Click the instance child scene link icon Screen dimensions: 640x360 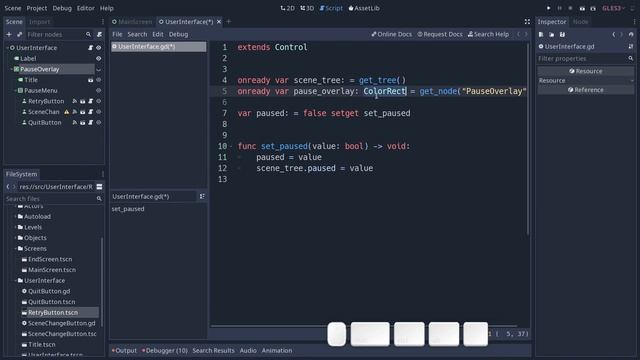19,35
